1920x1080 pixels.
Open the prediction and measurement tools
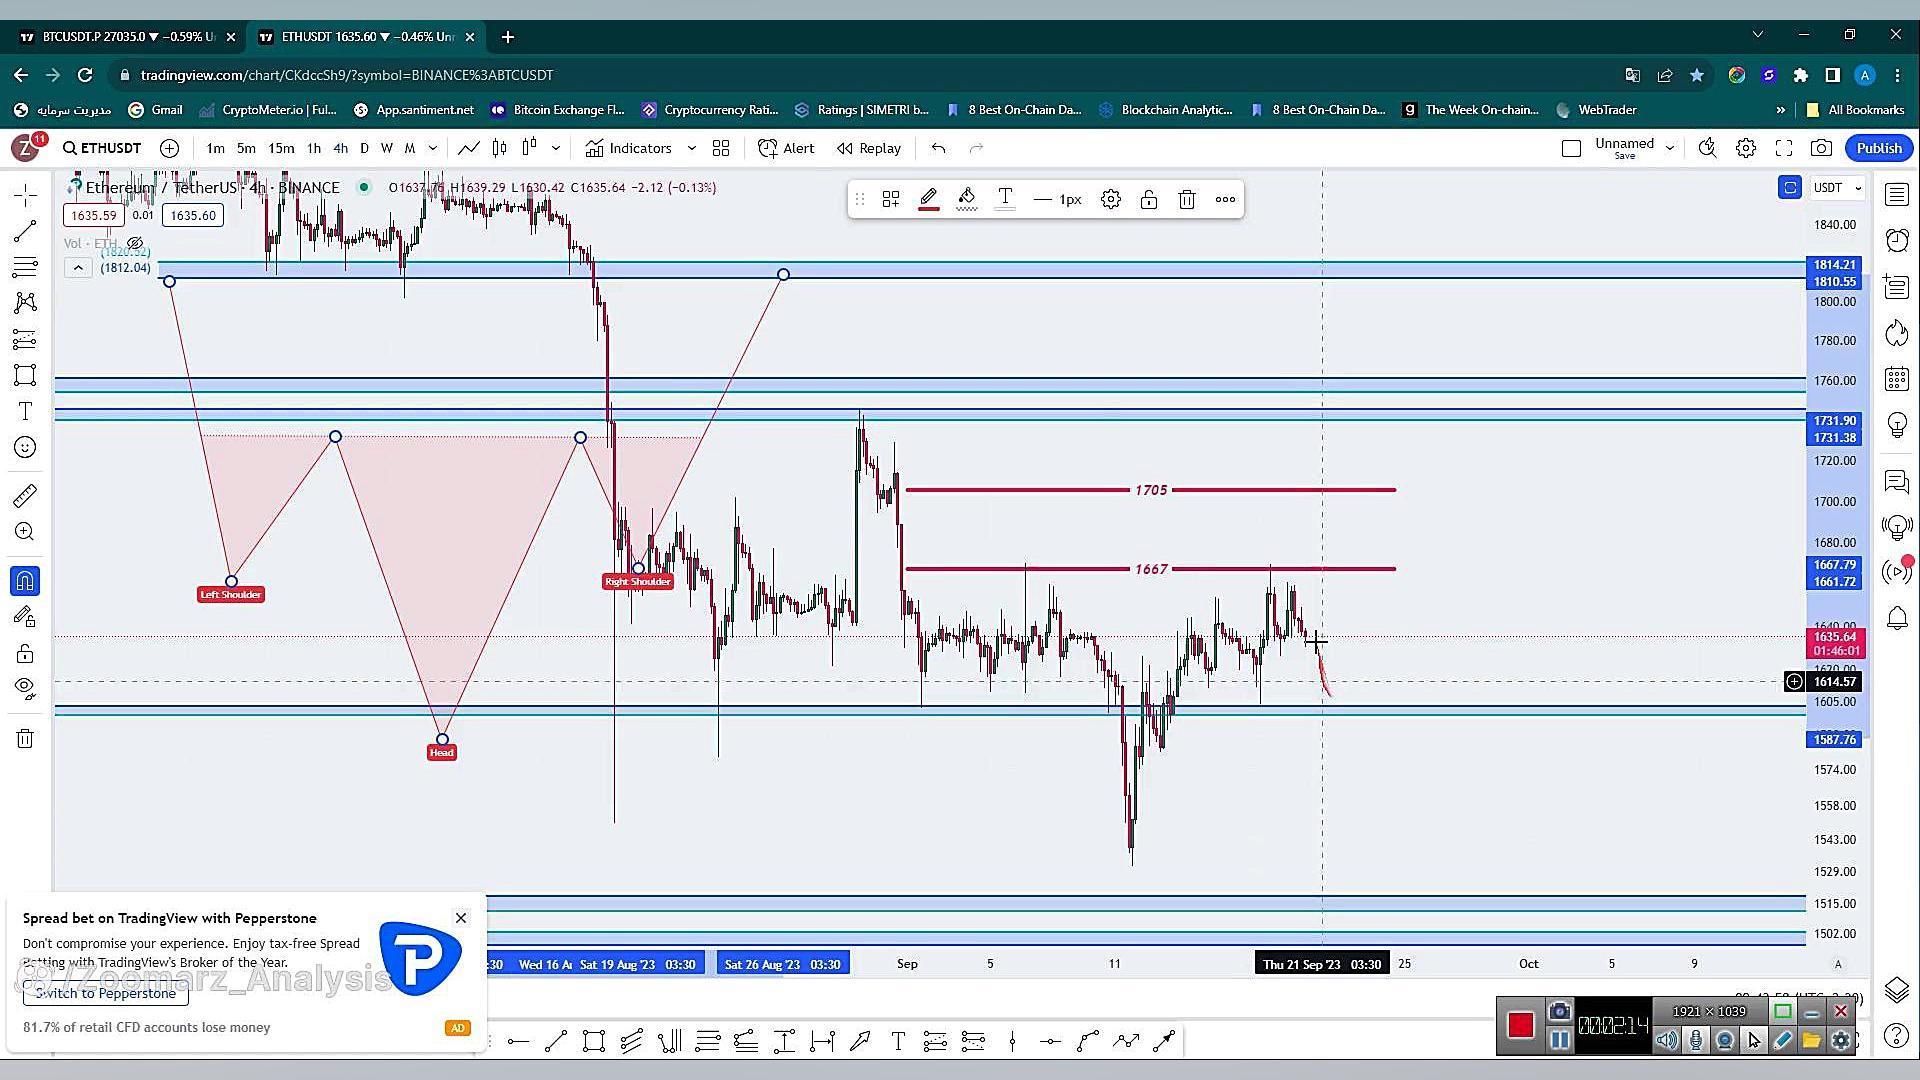25,339
